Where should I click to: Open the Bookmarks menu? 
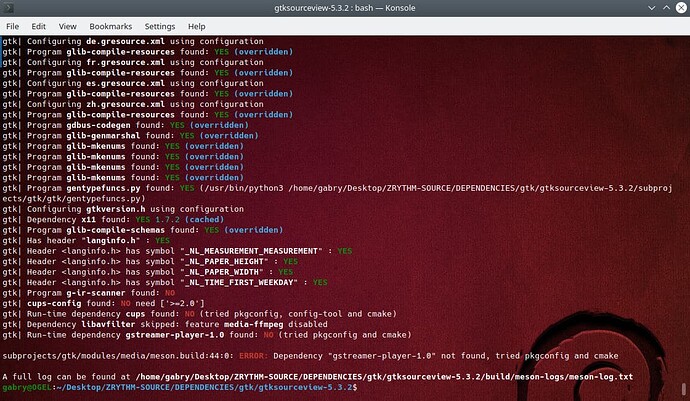pyautogui.click(x=110, y=26)
